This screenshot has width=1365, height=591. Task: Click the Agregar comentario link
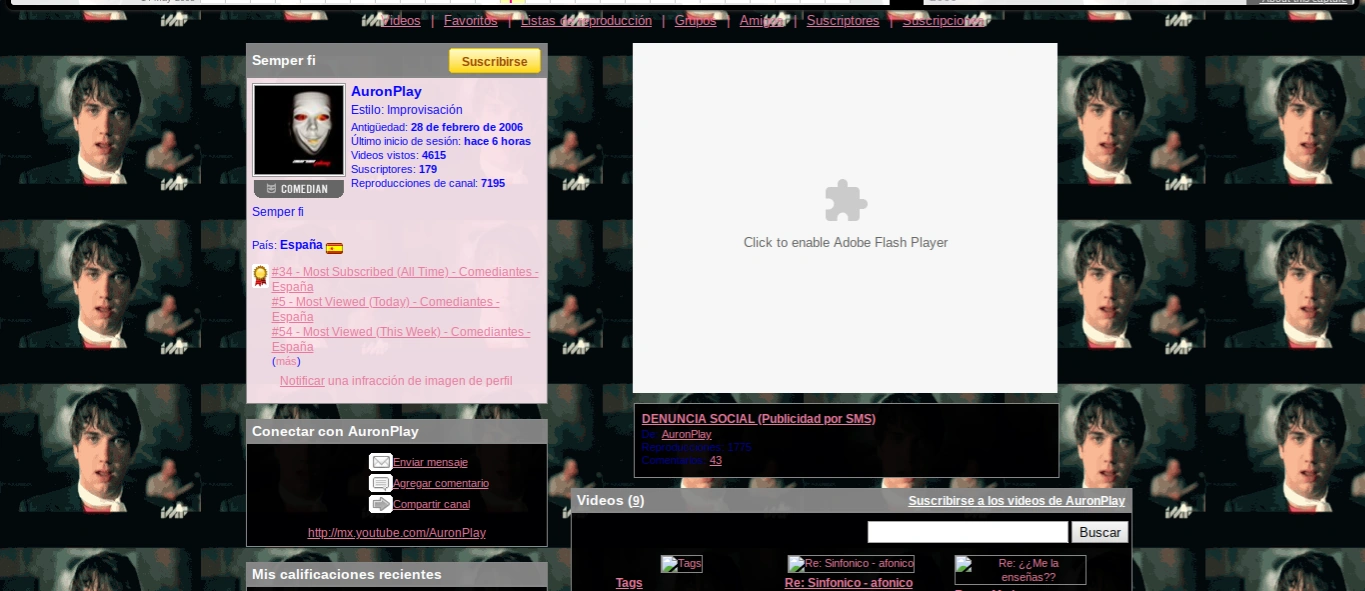coord(441,483)
